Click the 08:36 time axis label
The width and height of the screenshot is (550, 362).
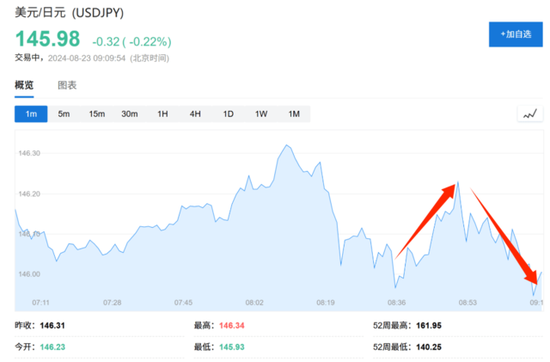[x=396, y=302]
